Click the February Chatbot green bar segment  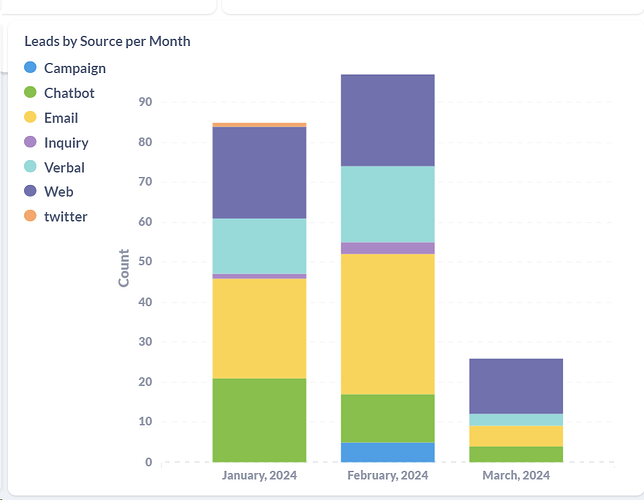[388, 418]
